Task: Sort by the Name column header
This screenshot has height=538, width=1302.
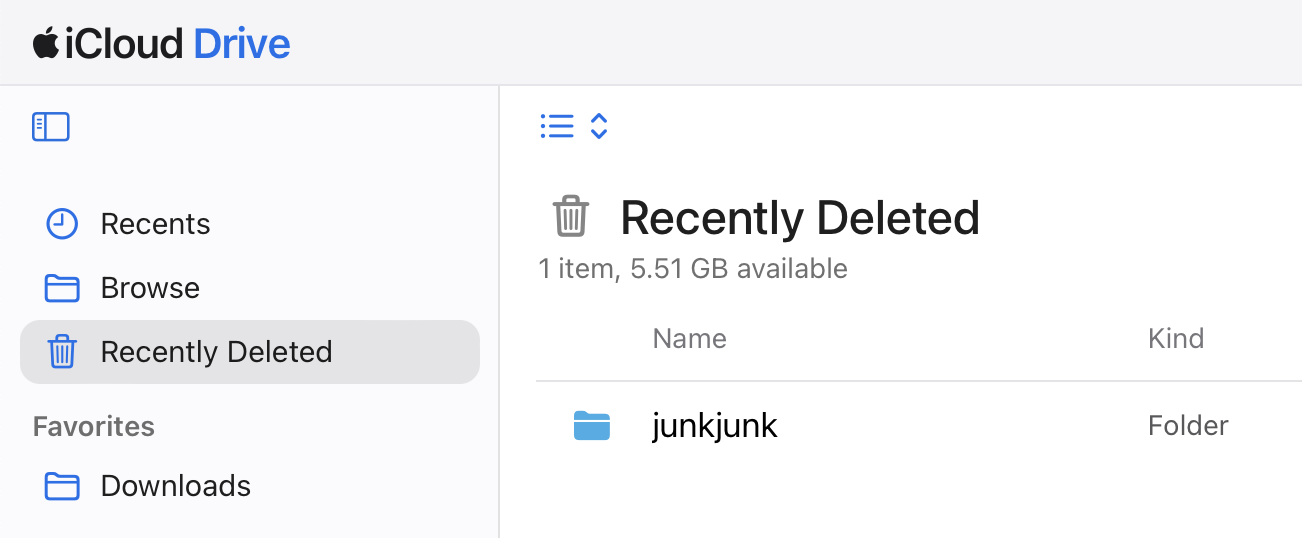Action: tap(689, 338)
